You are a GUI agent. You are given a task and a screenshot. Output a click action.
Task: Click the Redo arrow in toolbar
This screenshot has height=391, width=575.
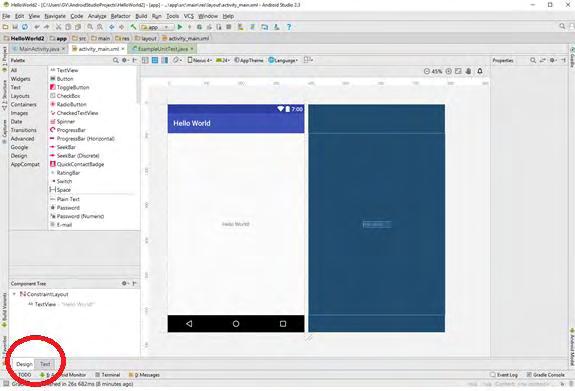click(x=47, y=27)
